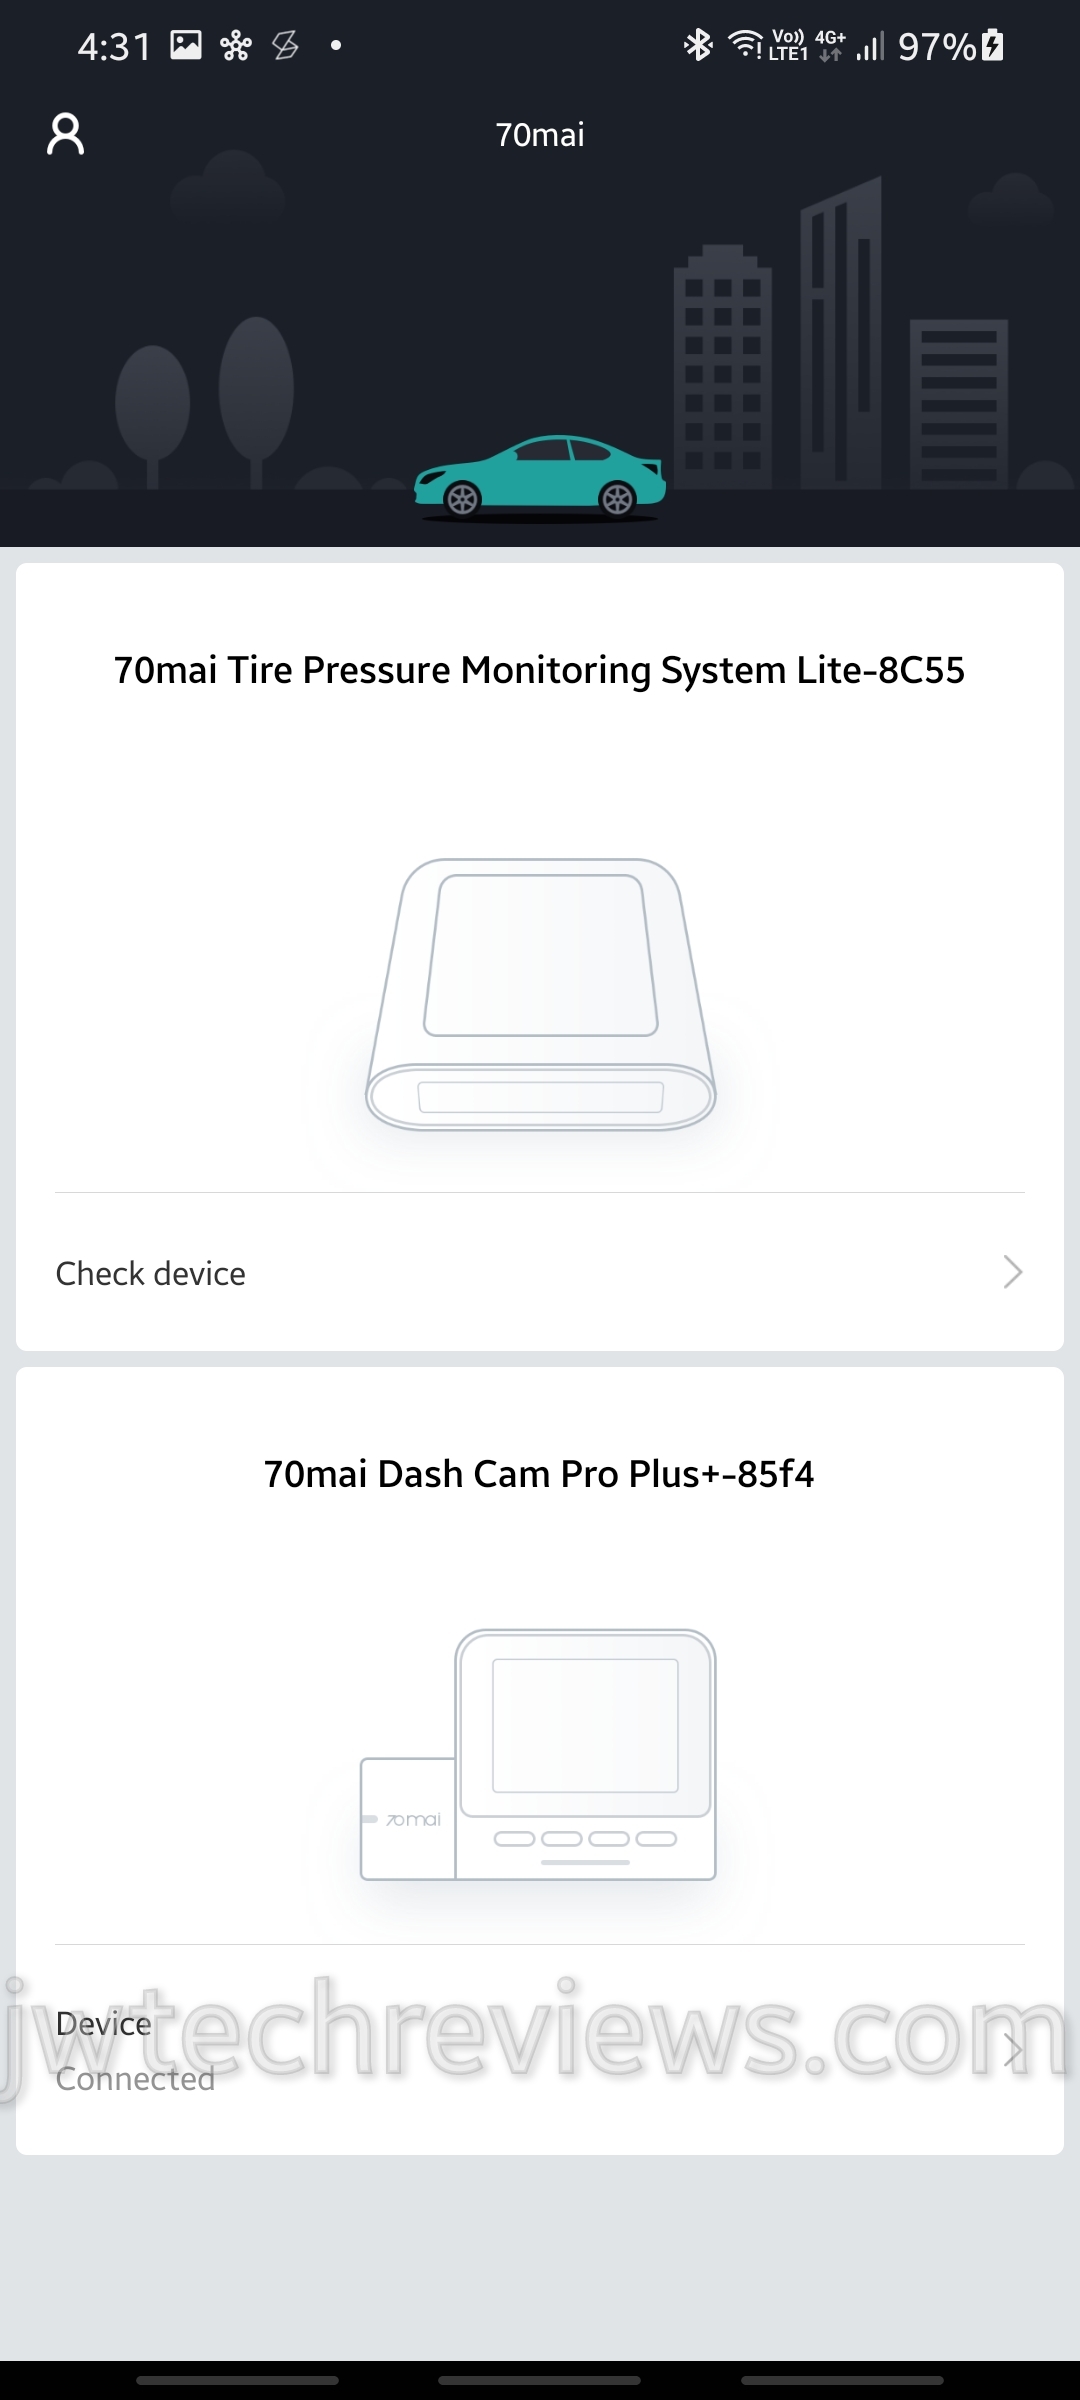Select 70mai Dash Cam Pro Plus+ title
Image resolution: width=1080 pixels, height=2400 pixels.
coord(540,1474)
